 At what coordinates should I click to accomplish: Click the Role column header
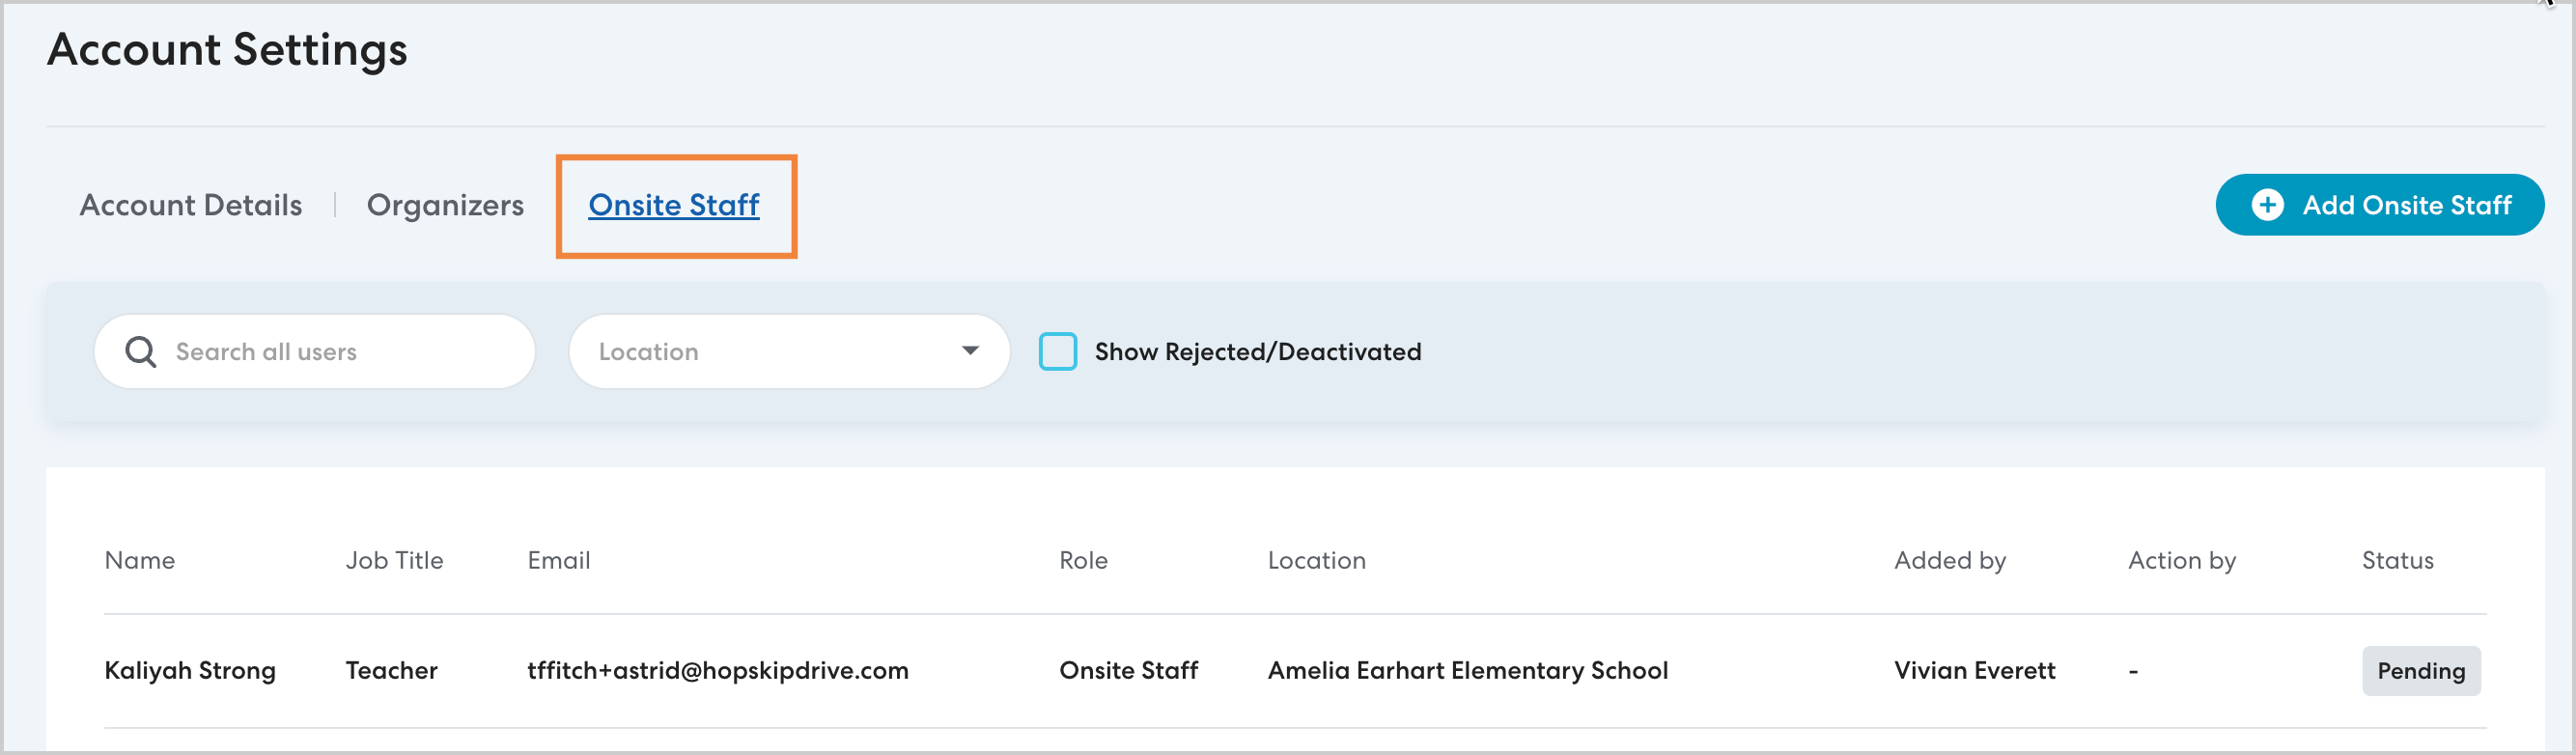(1083, 560)
